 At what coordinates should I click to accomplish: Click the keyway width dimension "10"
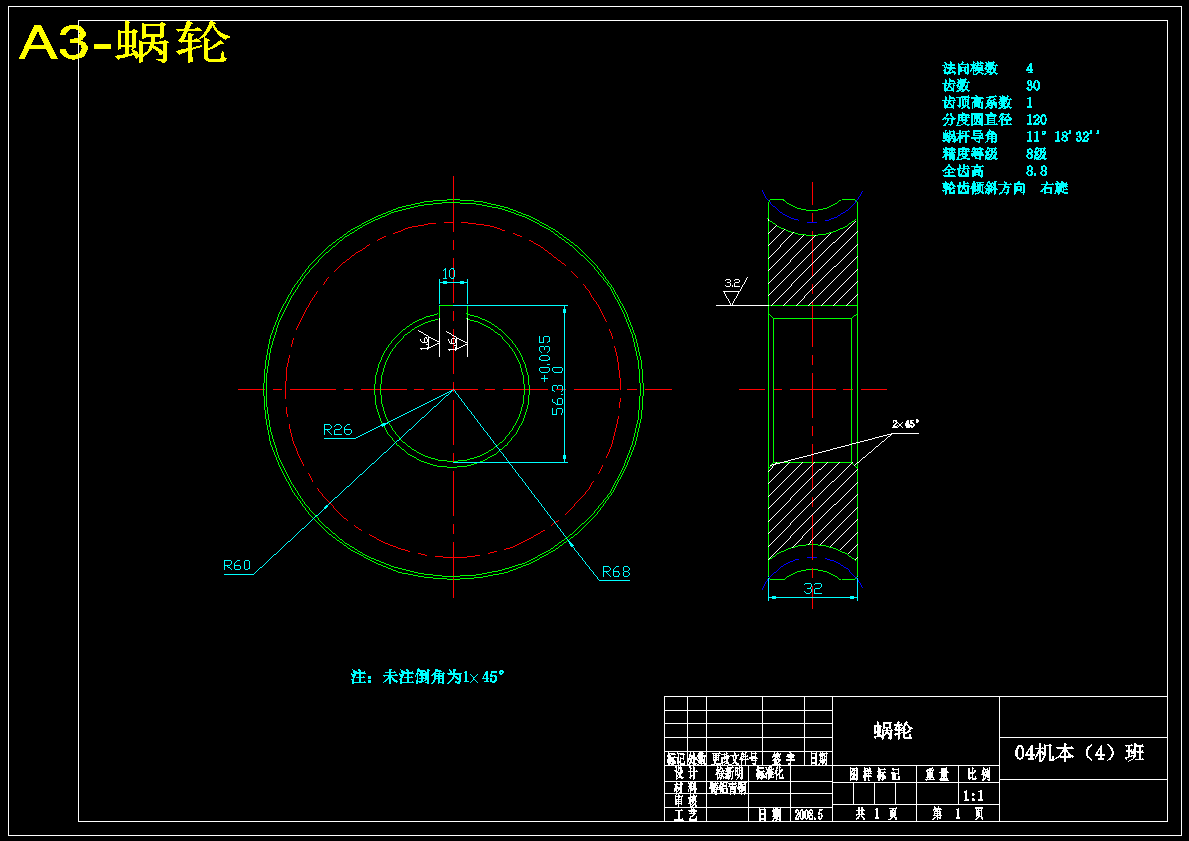450,274
